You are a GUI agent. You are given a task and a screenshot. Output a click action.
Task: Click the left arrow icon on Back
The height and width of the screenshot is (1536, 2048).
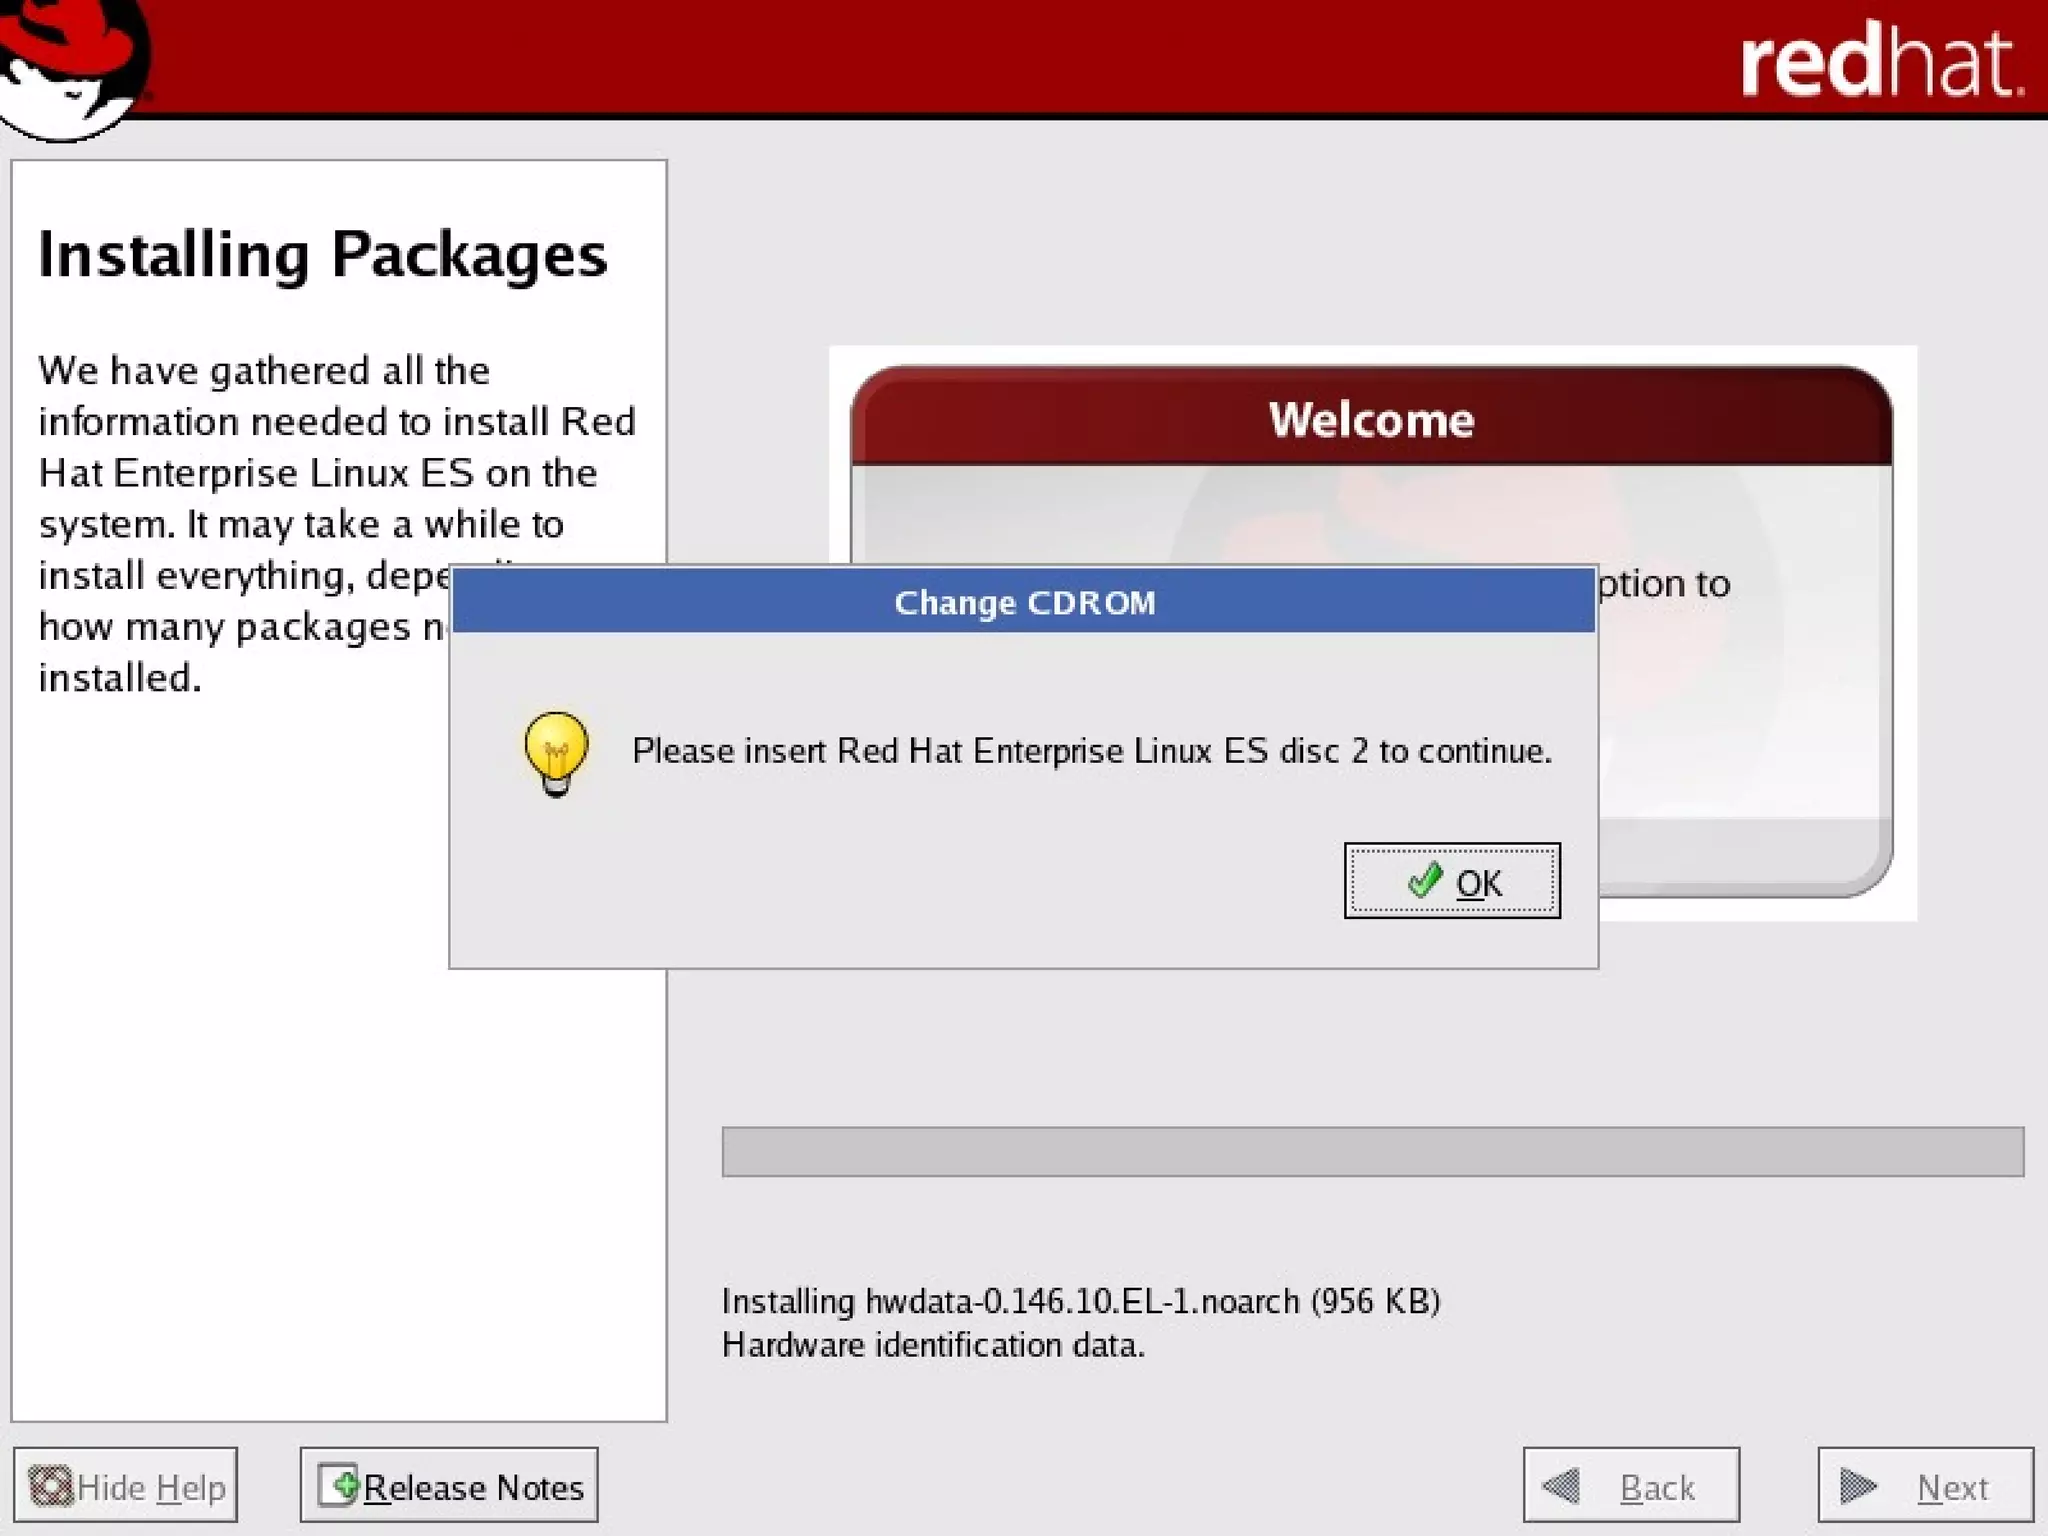point(1561,1486)
